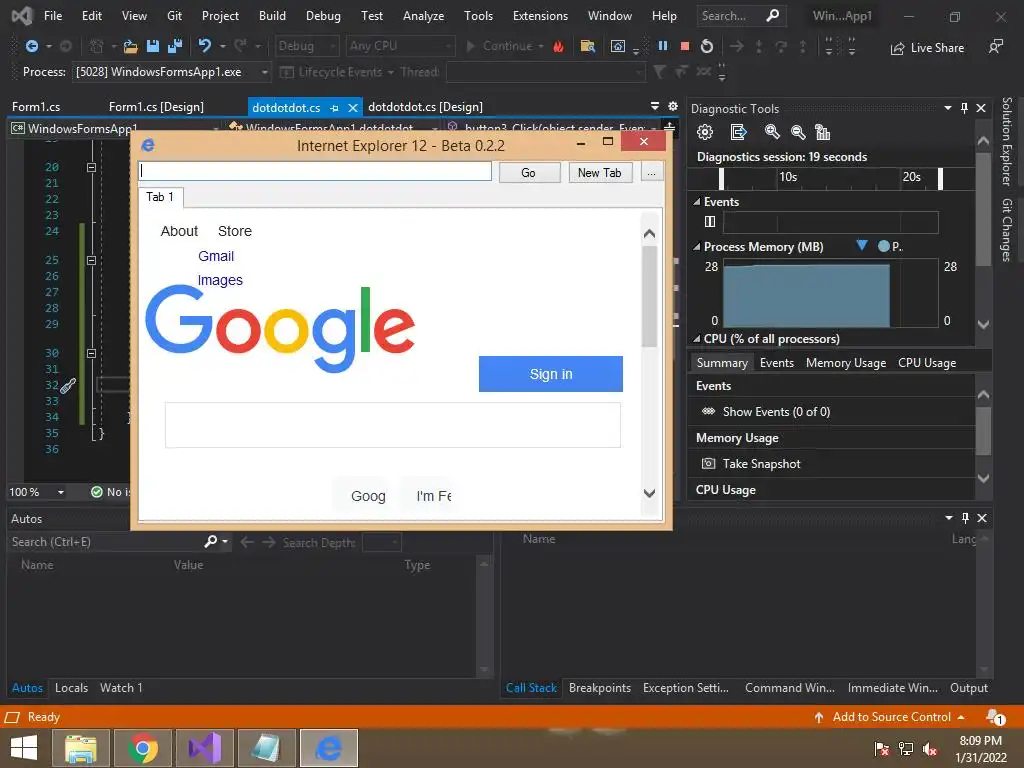Viewport: 1024px width, 768px height.
Task: Click the Undo arrow icon
Action: coord(204,46)
